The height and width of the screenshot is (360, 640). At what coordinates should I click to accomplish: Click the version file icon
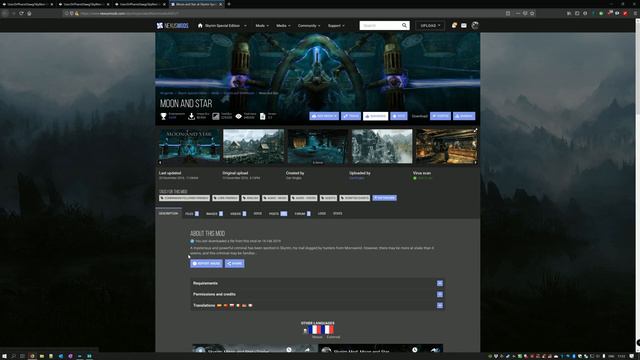[x=262, y=116]
